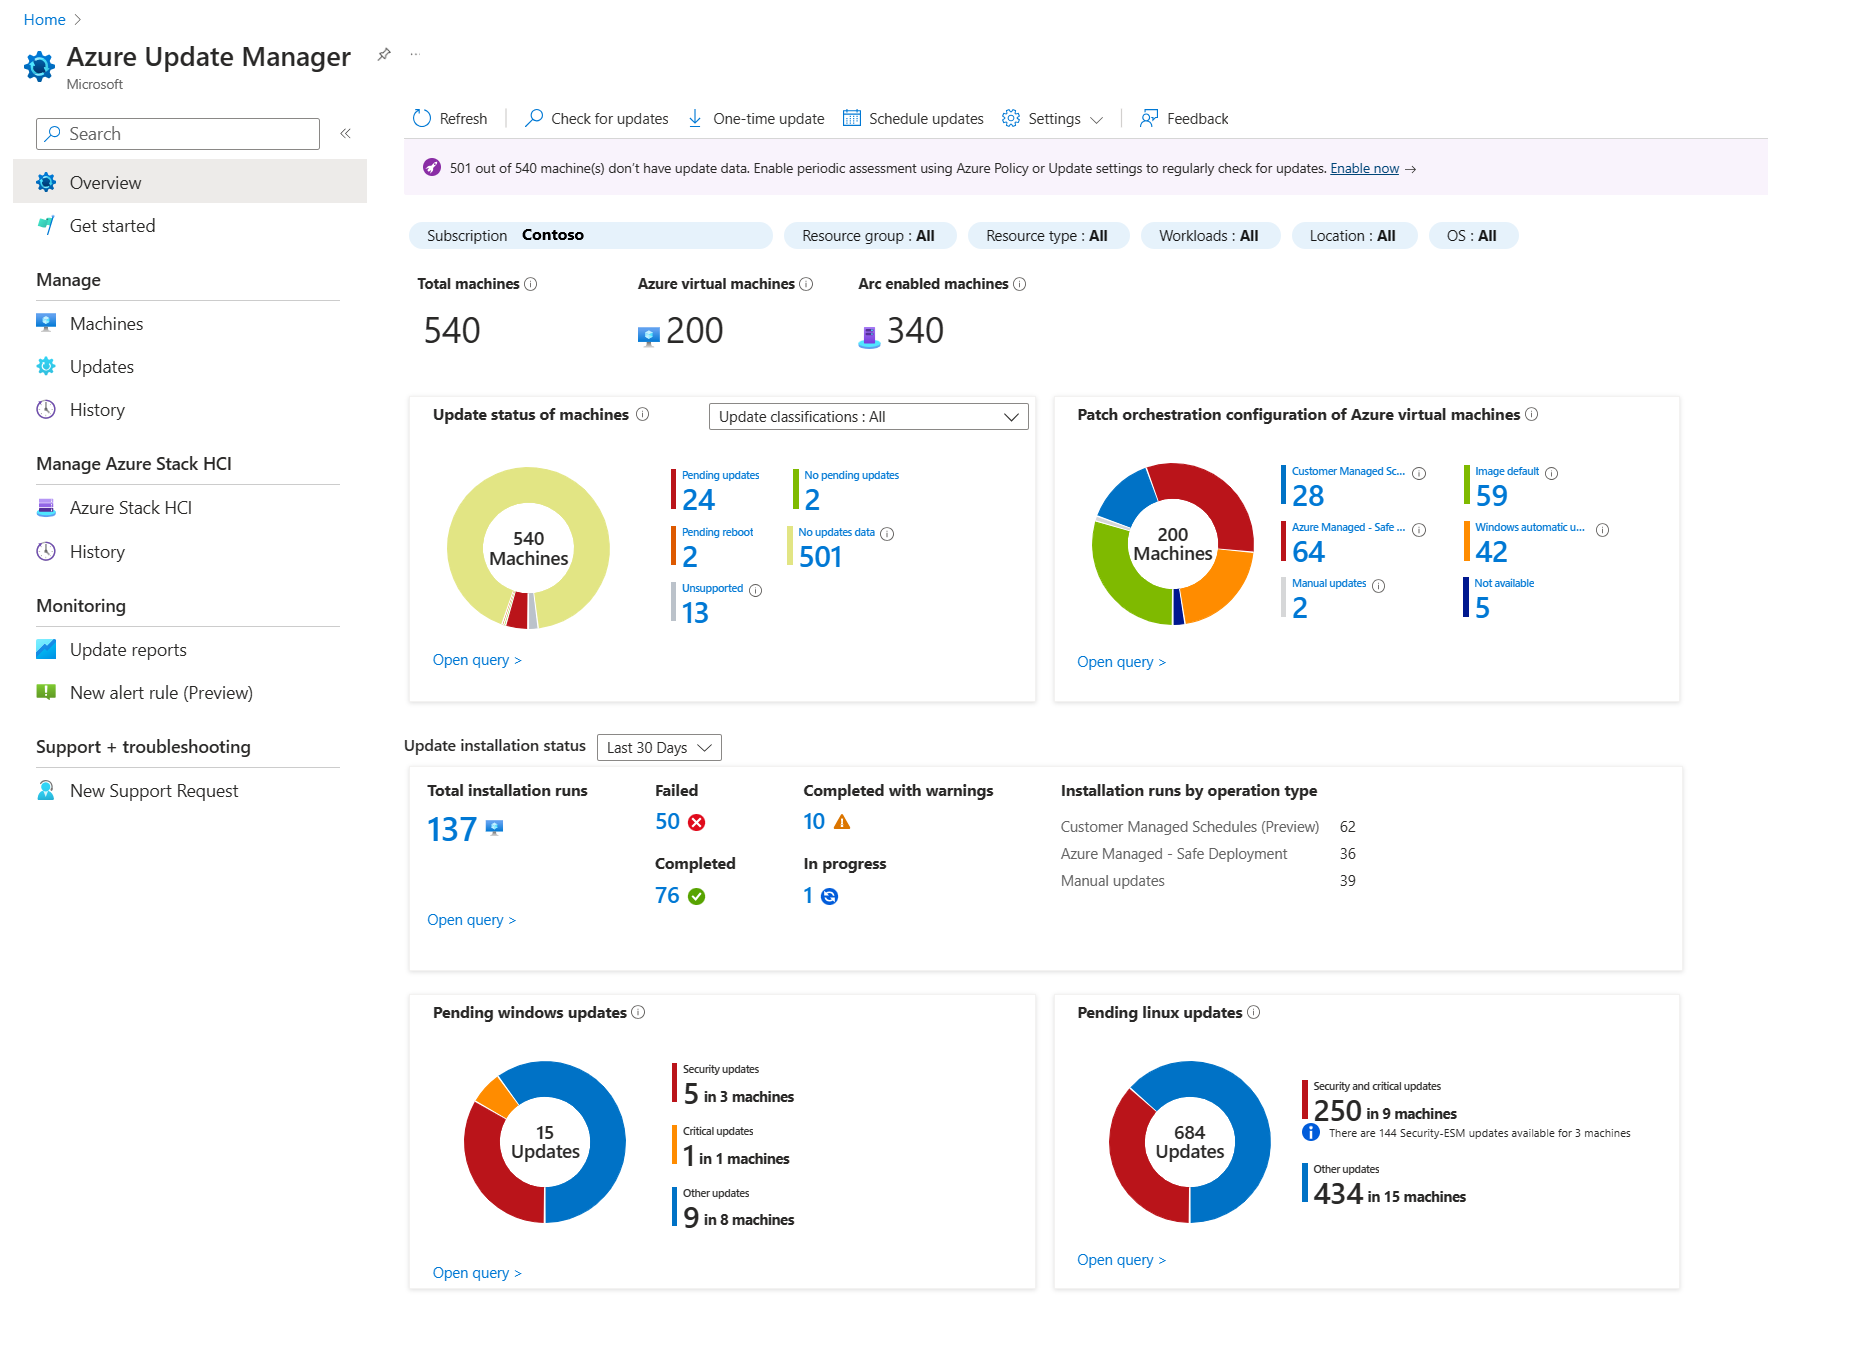Click the info icon next to Total machines
This screenshot has width=1860, height=1363.
pyautogui.click(x=531, y=283)
